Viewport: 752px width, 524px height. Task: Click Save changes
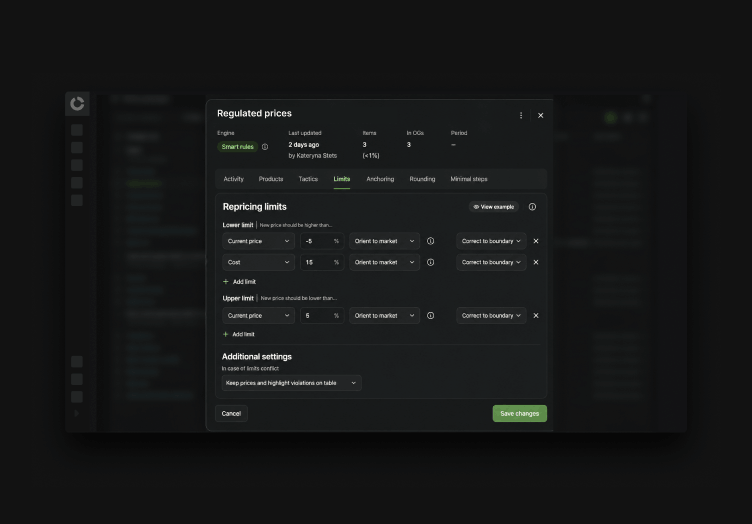[519, 414]
